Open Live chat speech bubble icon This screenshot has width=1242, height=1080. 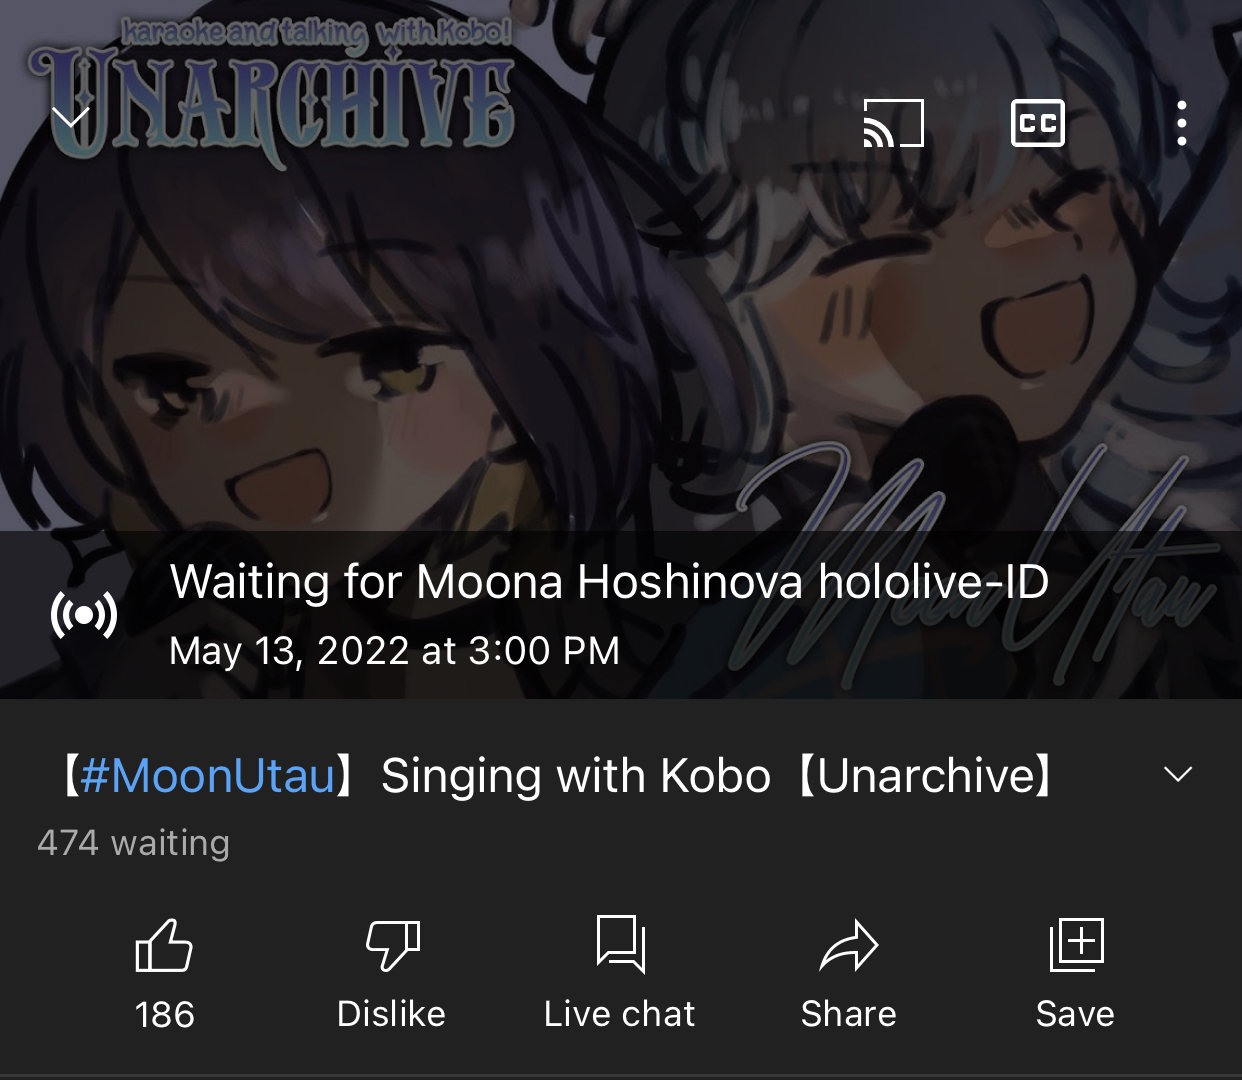[x=620, y=944]
